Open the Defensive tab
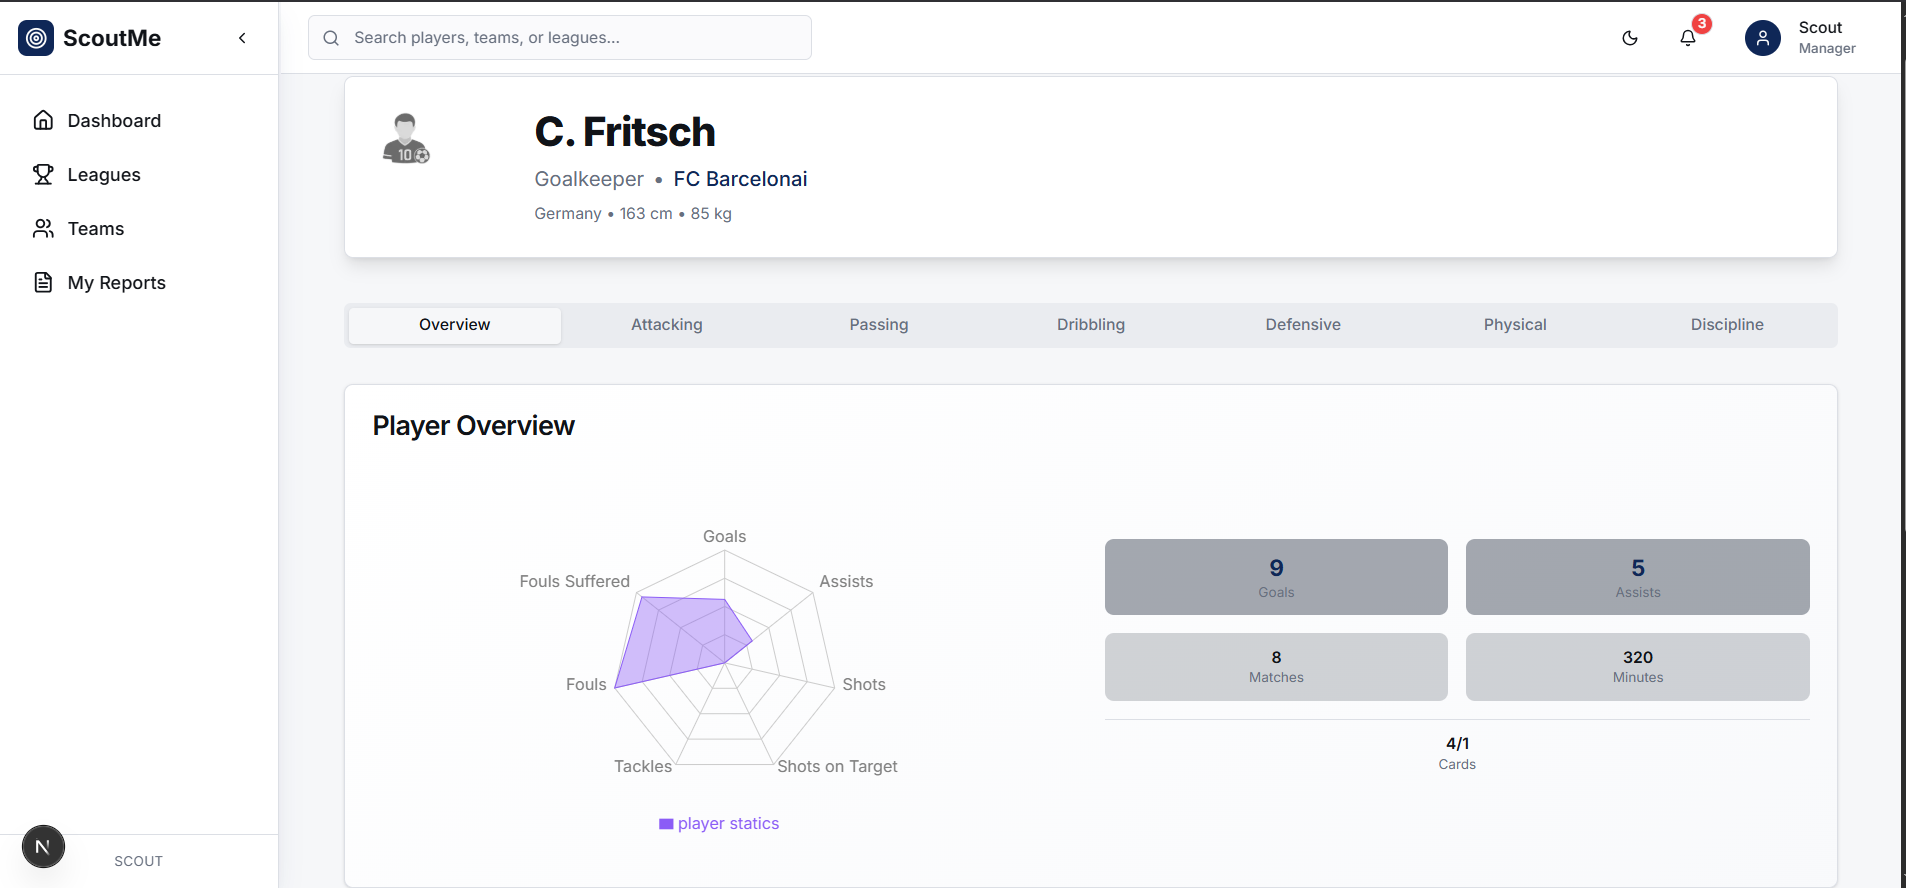 click(x=1303, y=325)
